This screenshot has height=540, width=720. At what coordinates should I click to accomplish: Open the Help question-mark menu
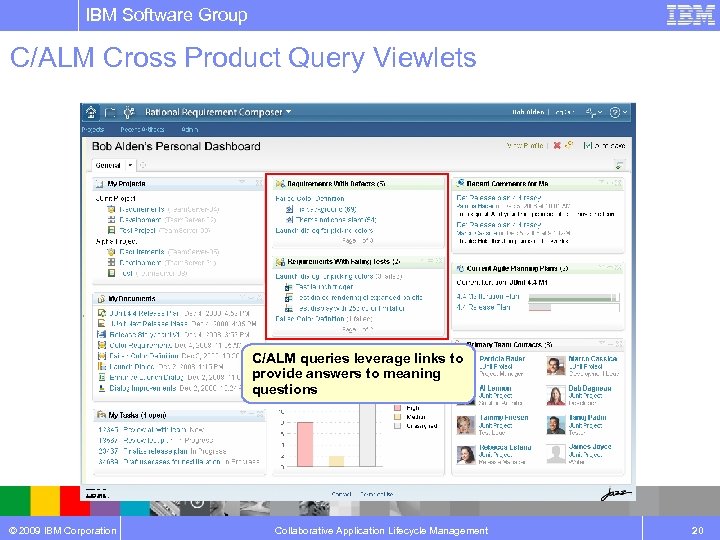[618, 112]
